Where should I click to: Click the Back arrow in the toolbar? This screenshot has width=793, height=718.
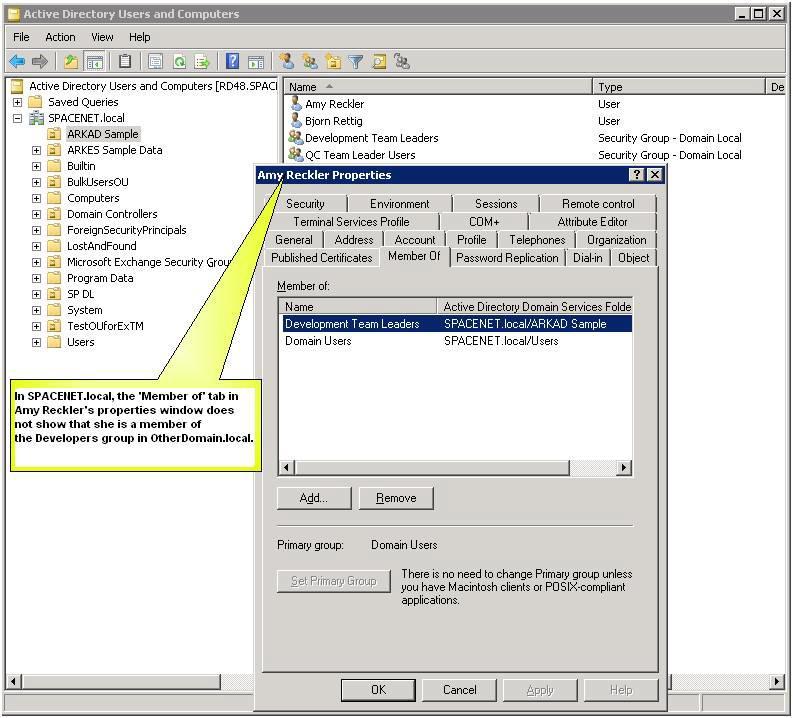pos(17,62)
